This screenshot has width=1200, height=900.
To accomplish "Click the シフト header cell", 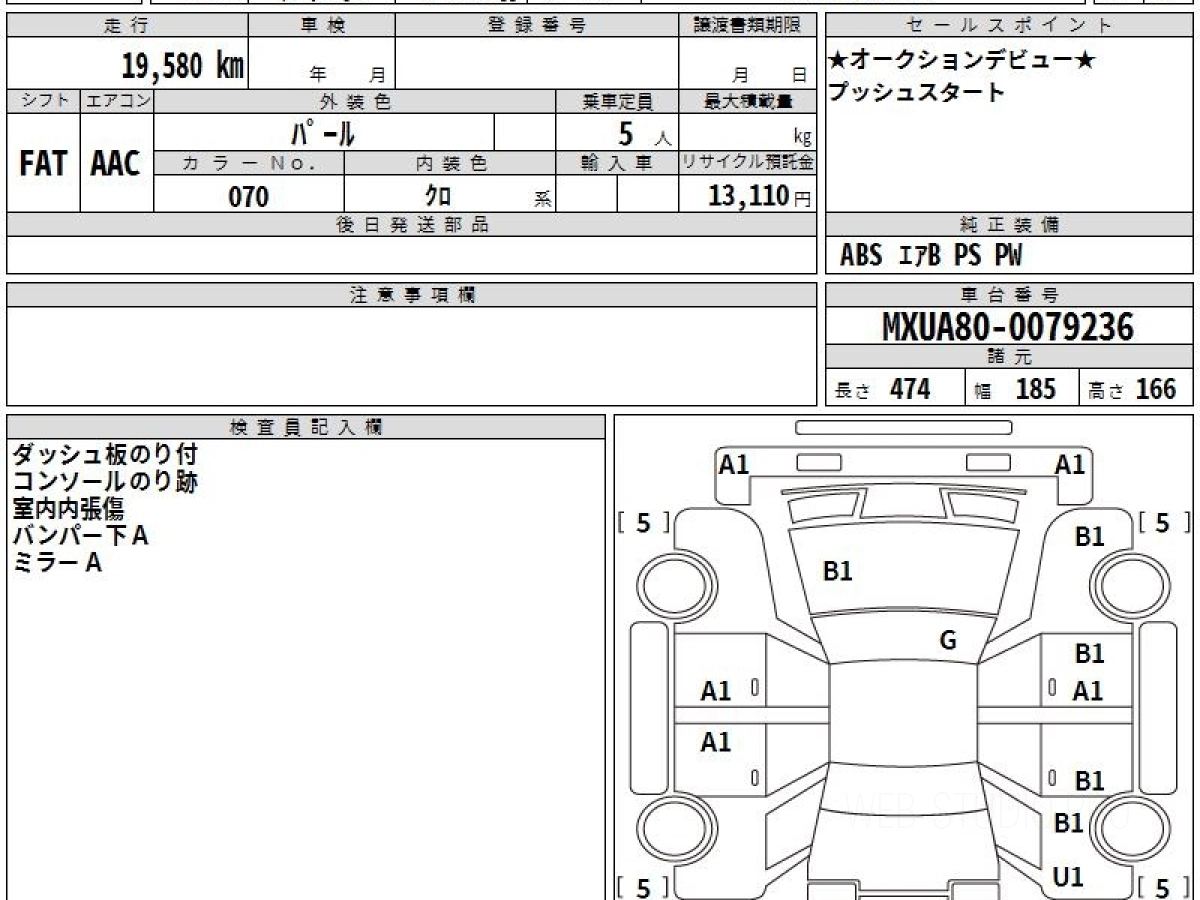I will point(43,101).
